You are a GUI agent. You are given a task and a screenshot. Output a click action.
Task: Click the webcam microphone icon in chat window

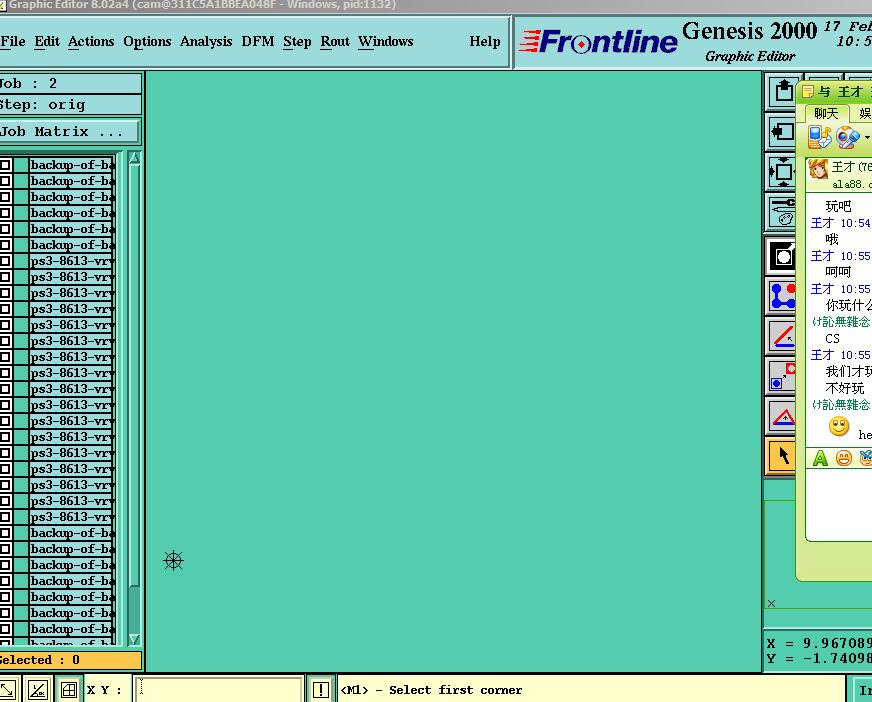click(x=847, y=137)
